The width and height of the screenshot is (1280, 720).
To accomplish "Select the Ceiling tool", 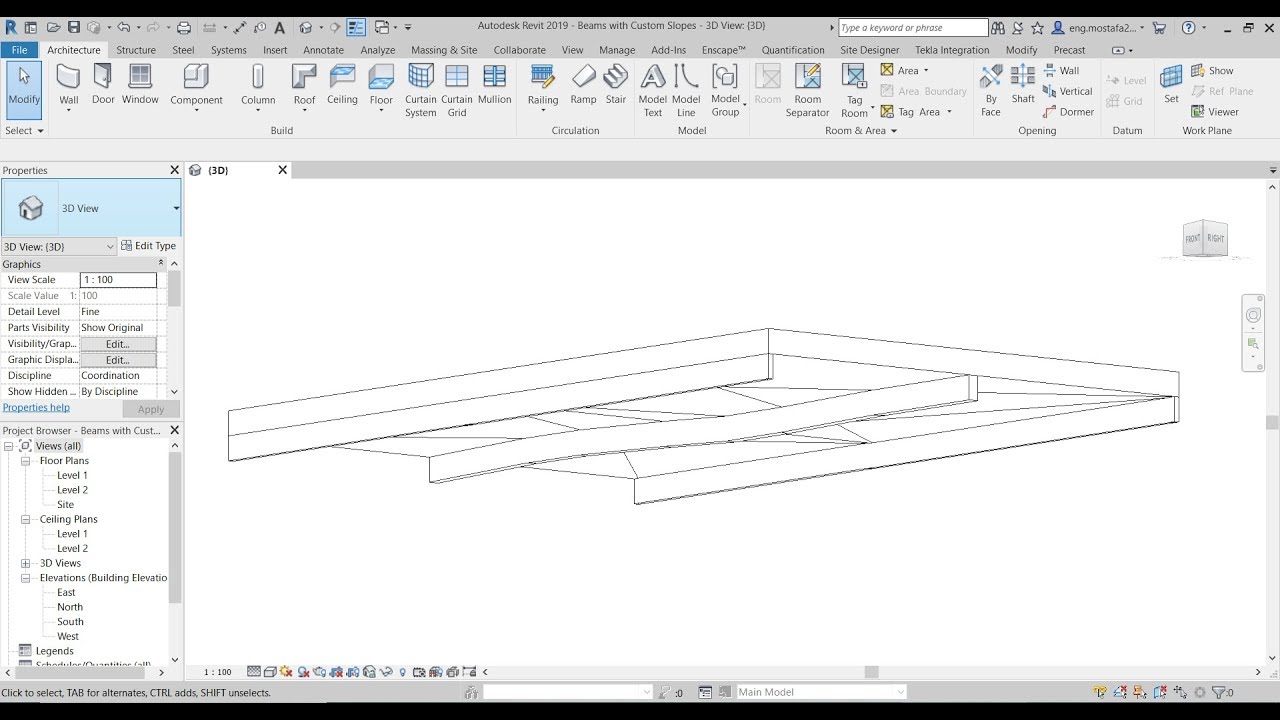I will [x=342, y=84].
